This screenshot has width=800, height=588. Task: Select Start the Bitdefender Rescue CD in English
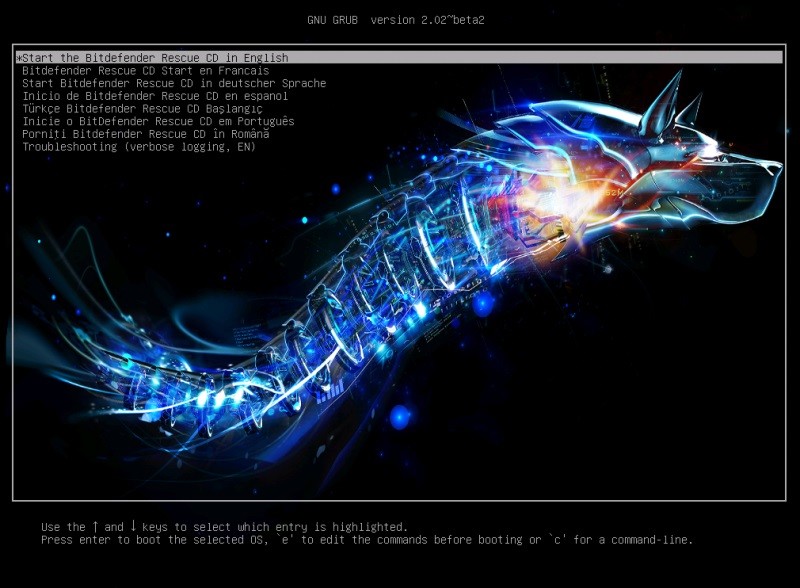(x=399, y=58)
